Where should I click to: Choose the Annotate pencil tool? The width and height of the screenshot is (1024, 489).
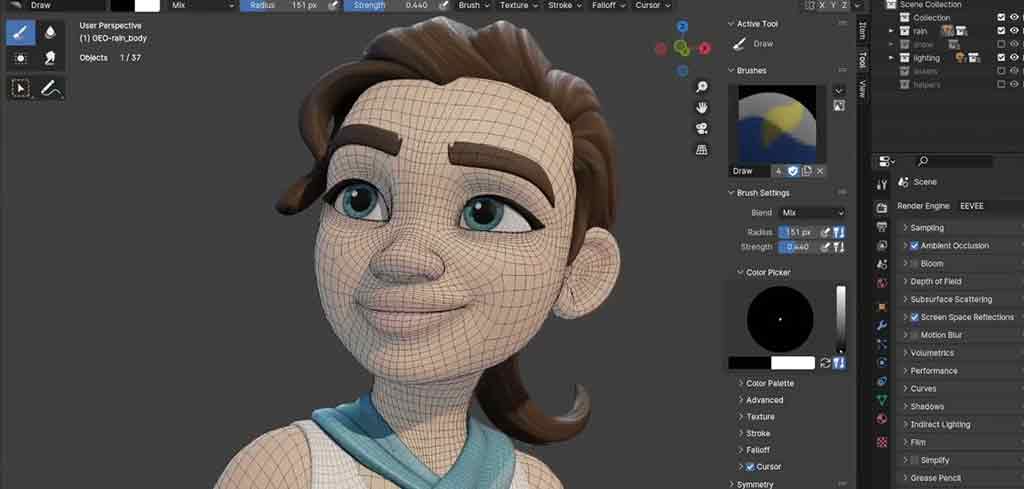(x=49, y=88)
